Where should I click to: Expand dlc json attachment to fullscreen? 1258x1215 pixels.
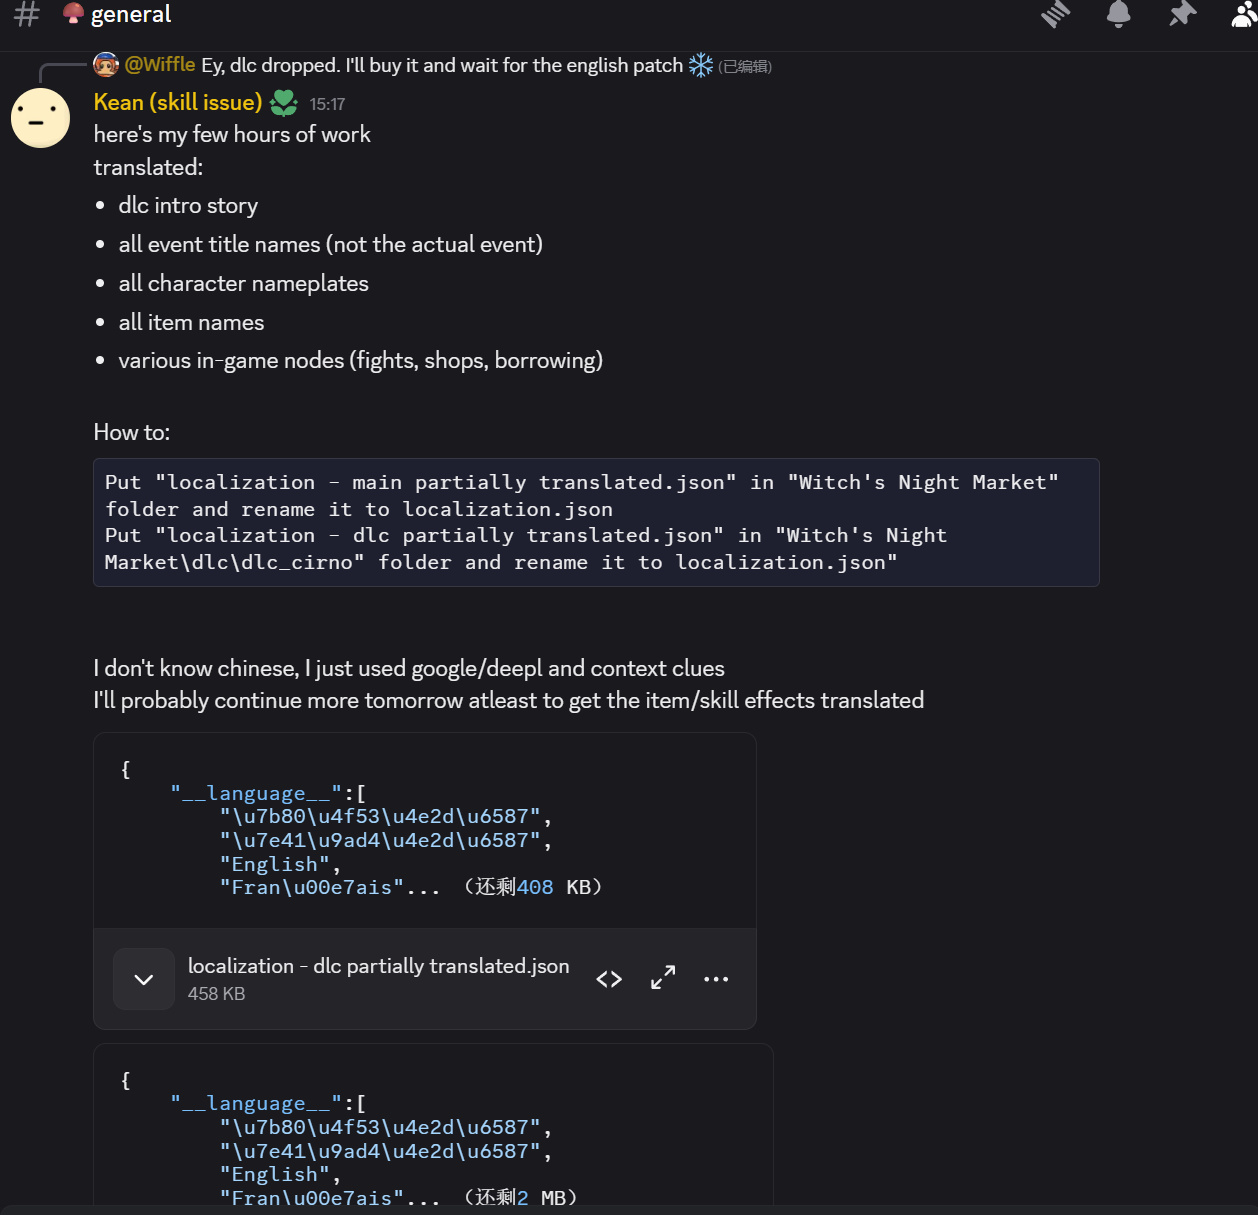tap(663, 978)
